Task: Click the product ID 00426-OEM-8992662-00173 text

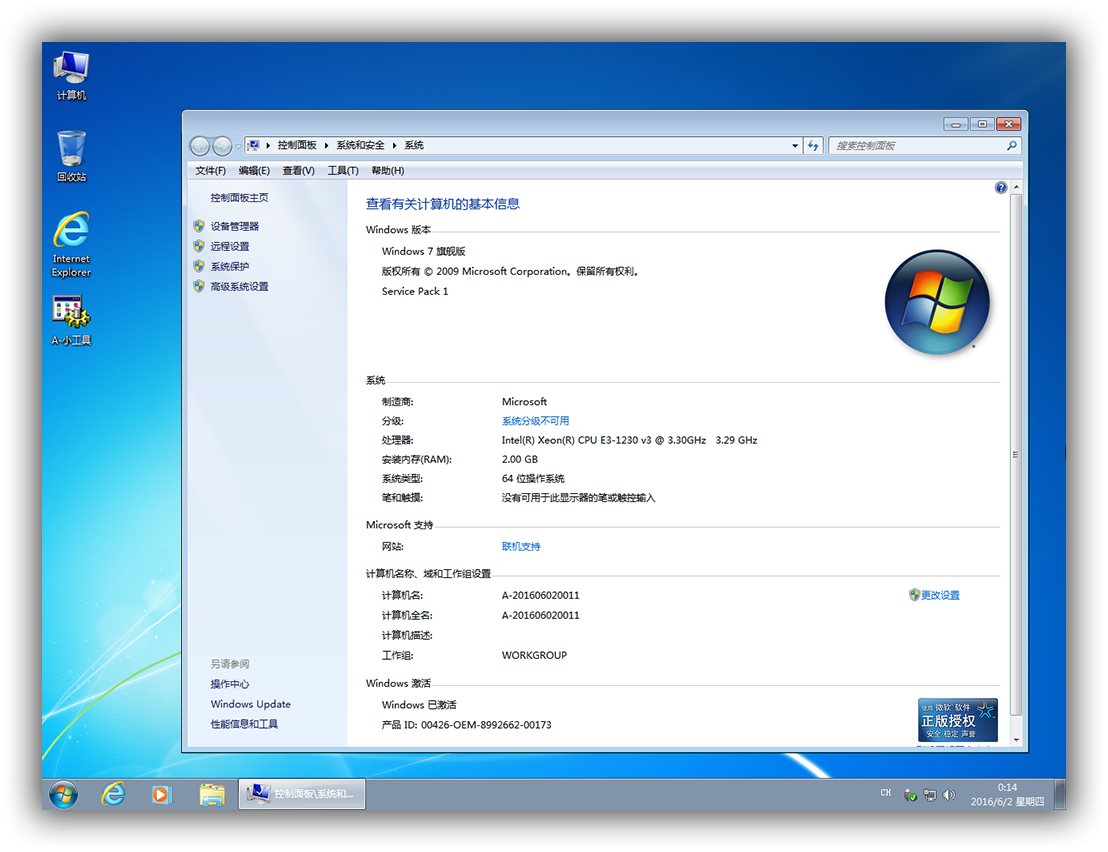Action: point(486,725)
